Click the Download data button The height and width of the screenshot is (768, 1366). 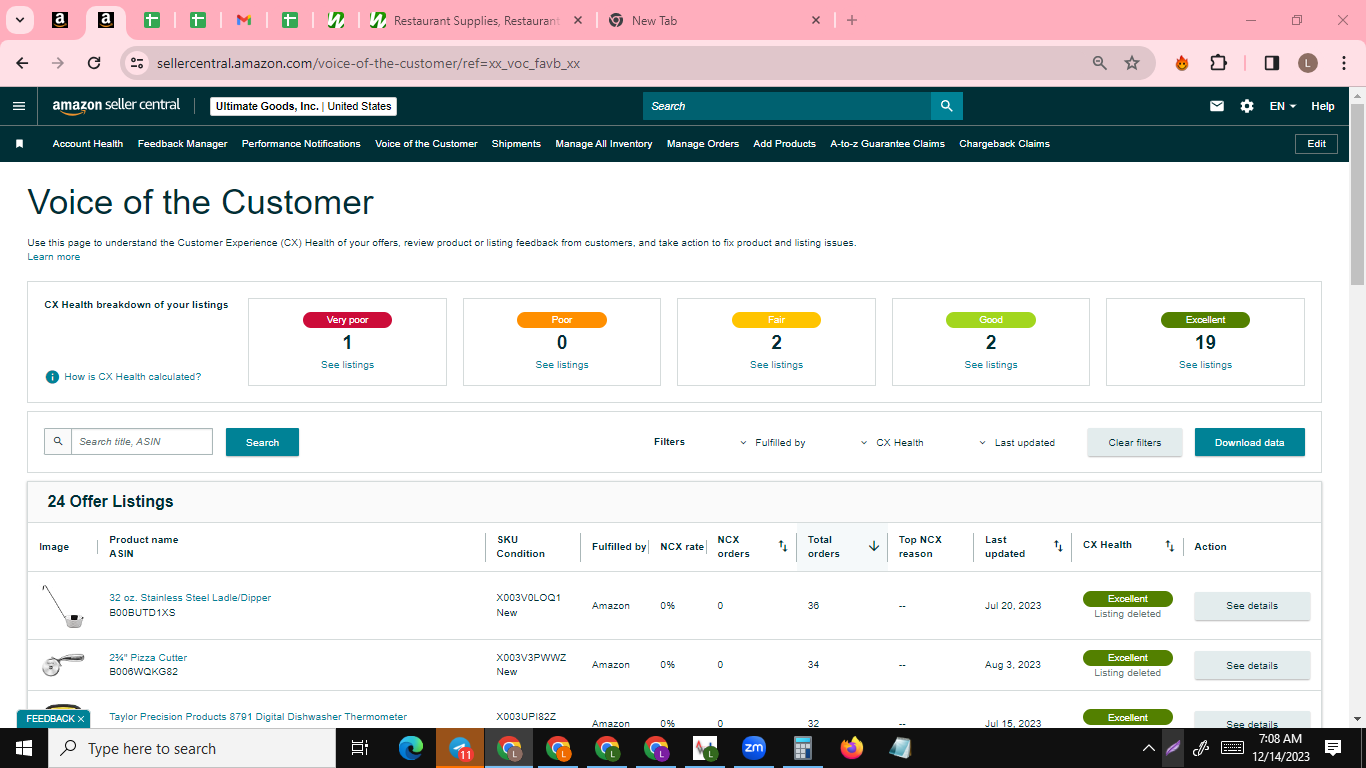click(1250, 443)
